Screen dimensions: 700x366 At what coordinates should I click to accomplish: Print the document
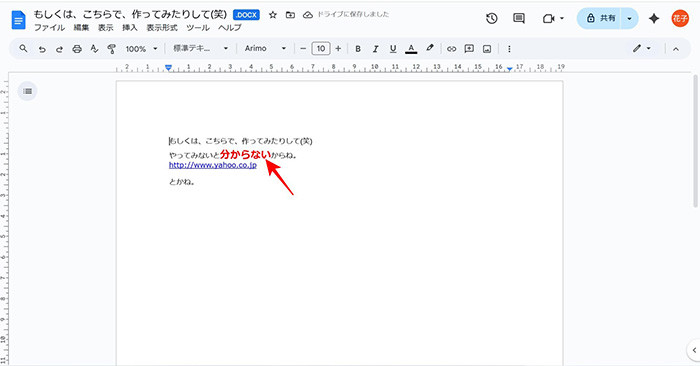point(77,49)
